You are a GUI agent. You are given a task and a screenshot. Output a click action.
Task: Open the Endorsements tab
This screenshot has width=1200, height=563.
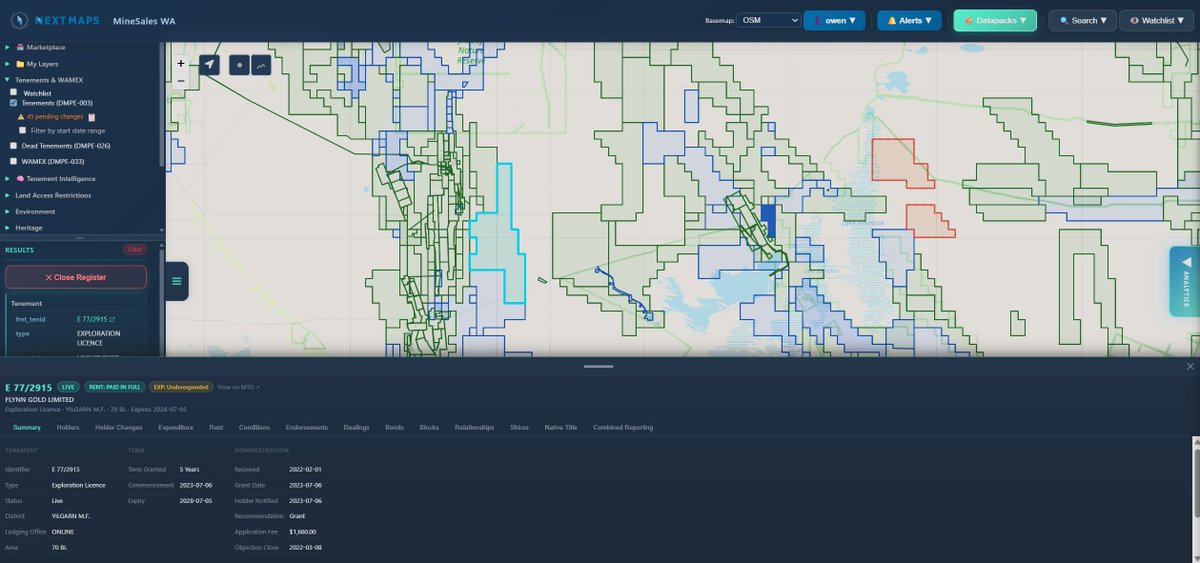307,427
